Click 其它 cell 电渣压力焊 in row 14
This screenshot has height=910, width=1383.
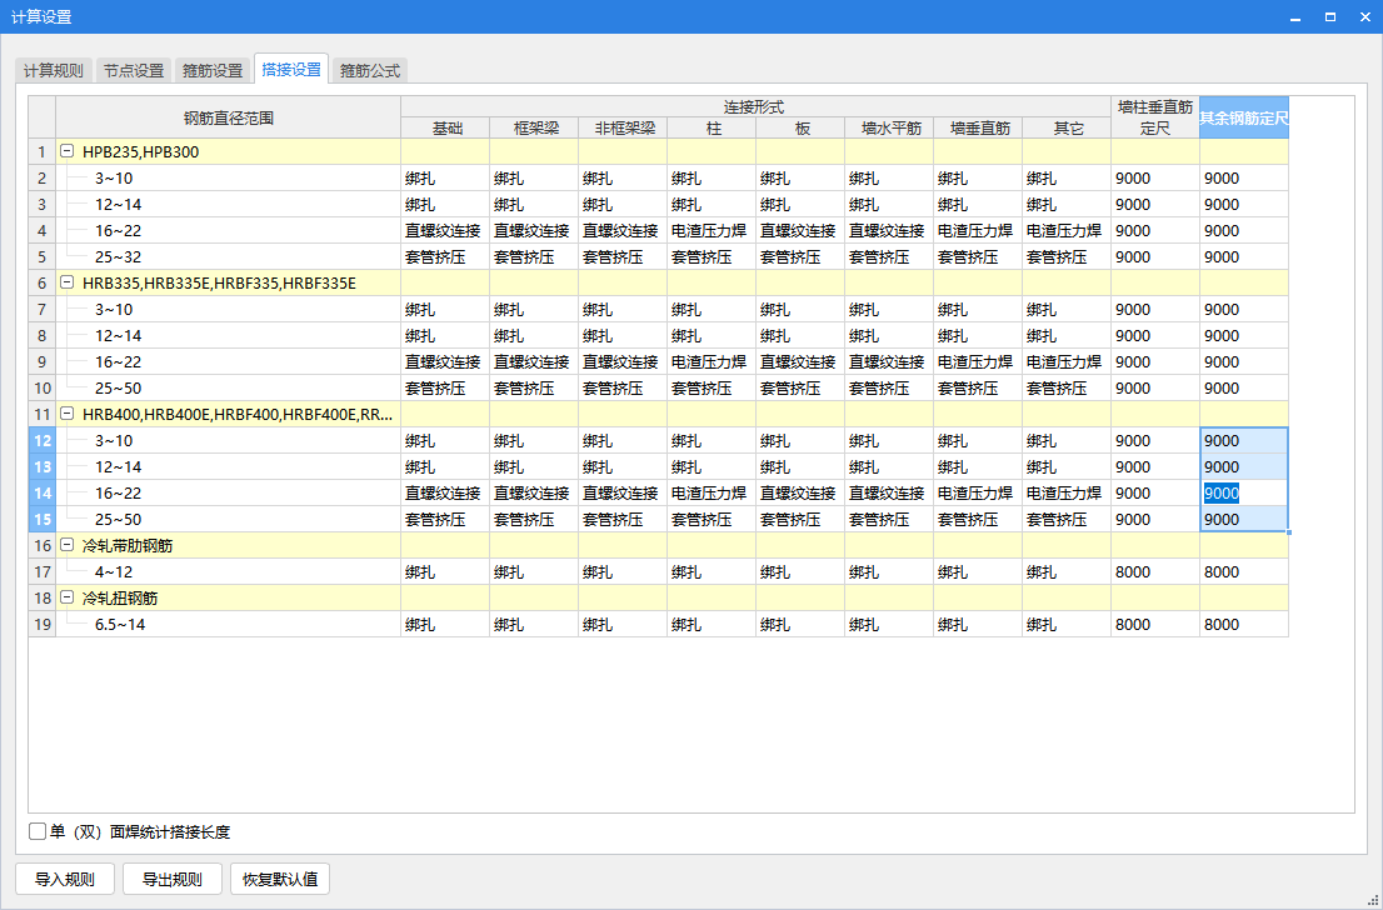pos(1066,493)
